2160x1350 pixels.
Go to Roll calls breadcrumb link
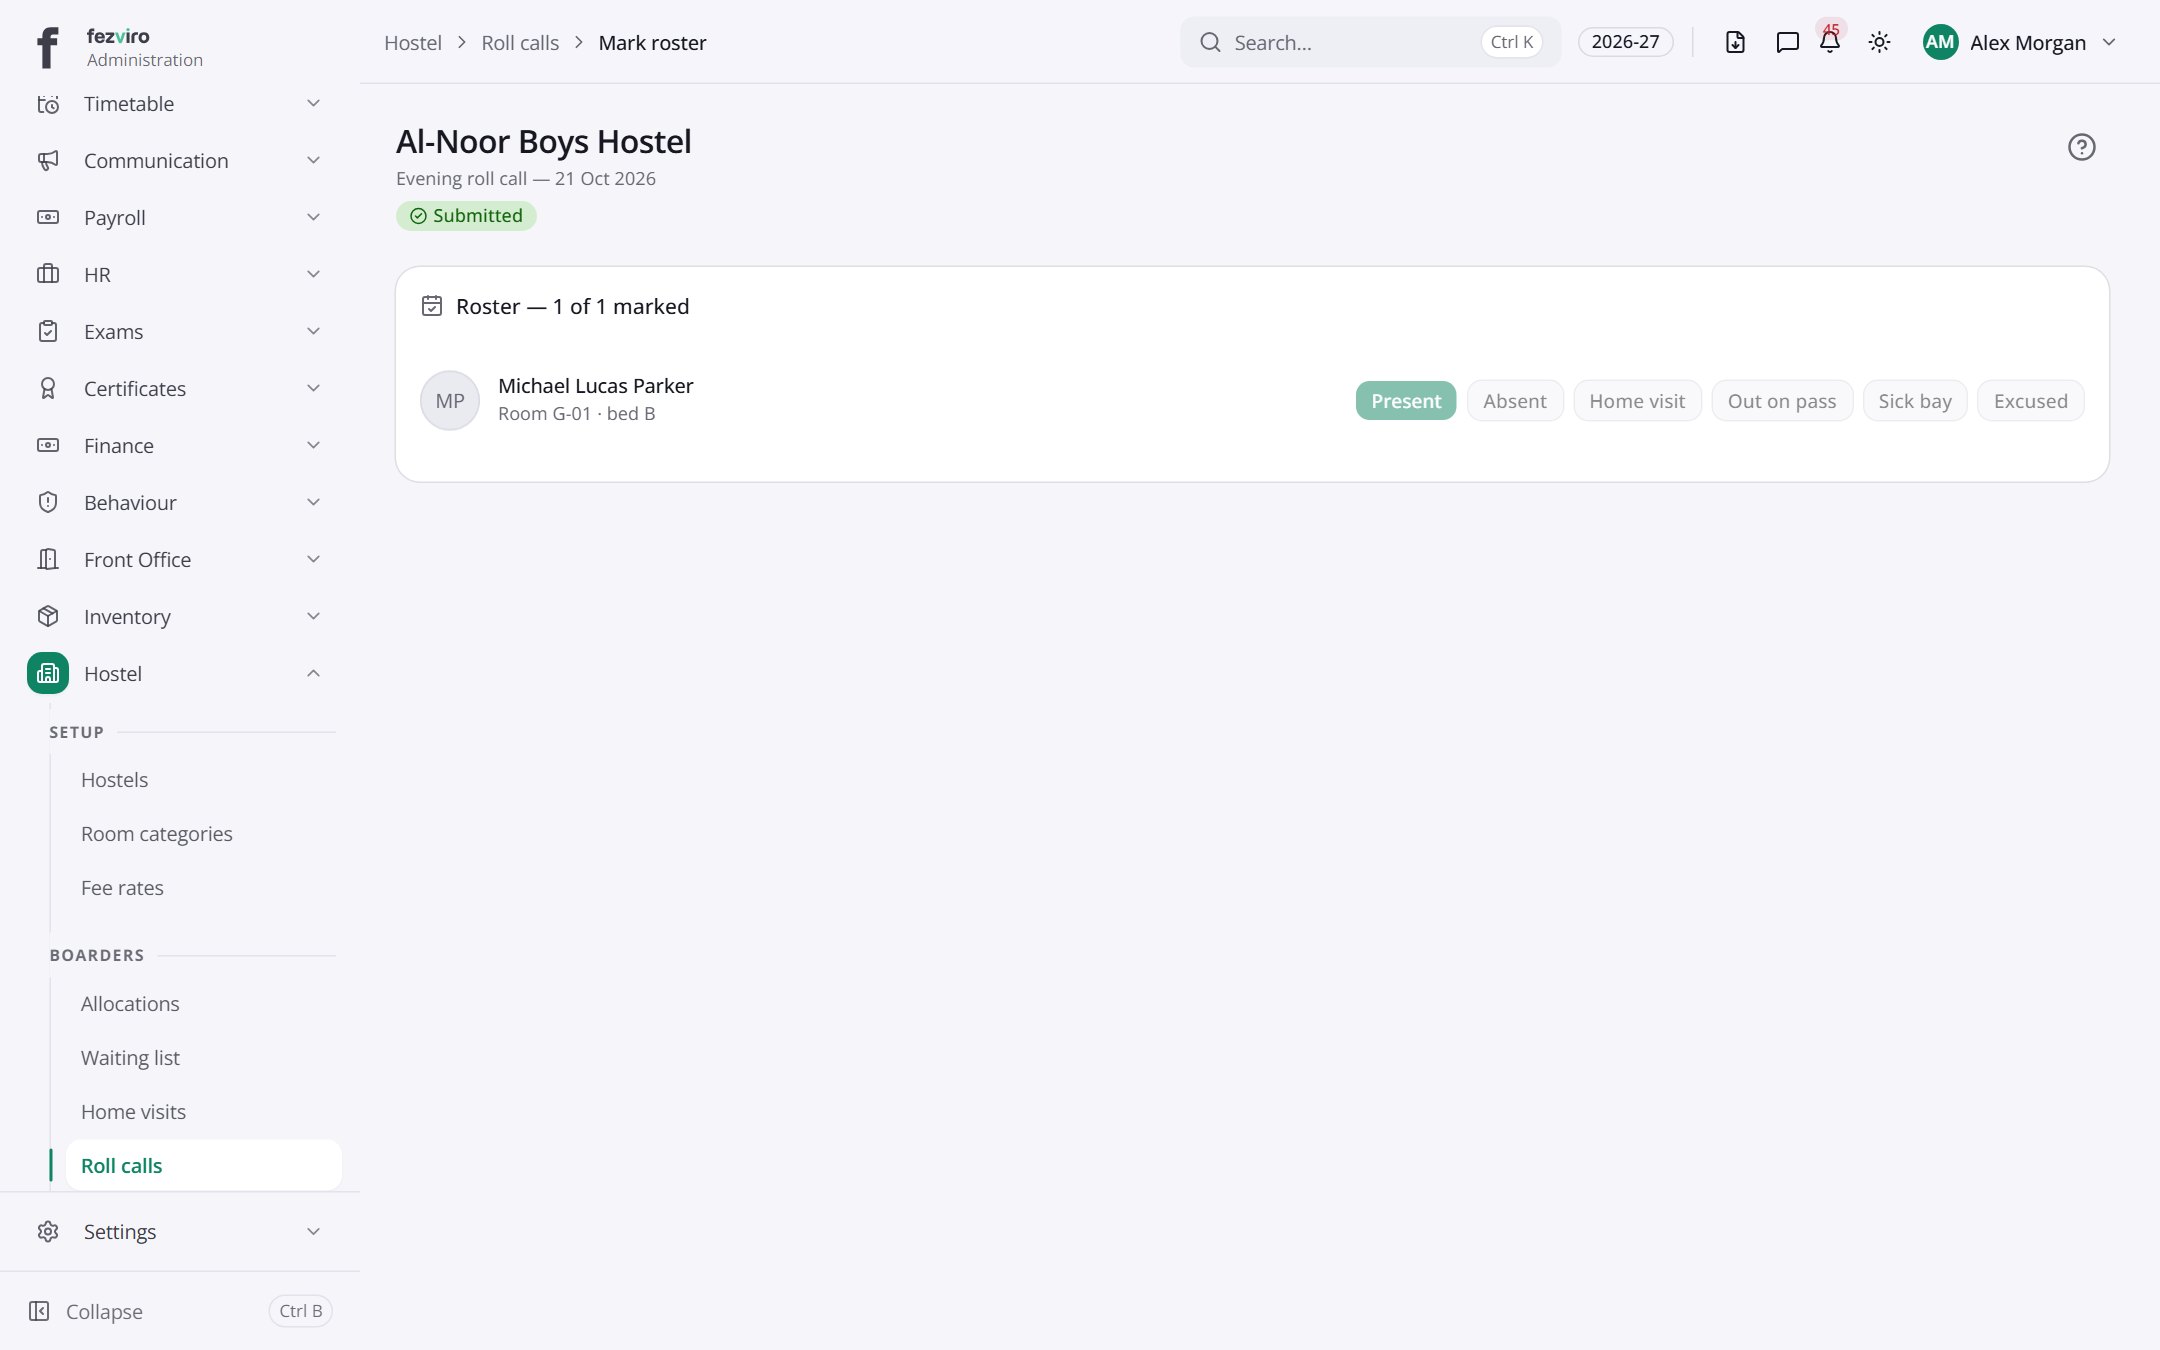click(520, 43)
